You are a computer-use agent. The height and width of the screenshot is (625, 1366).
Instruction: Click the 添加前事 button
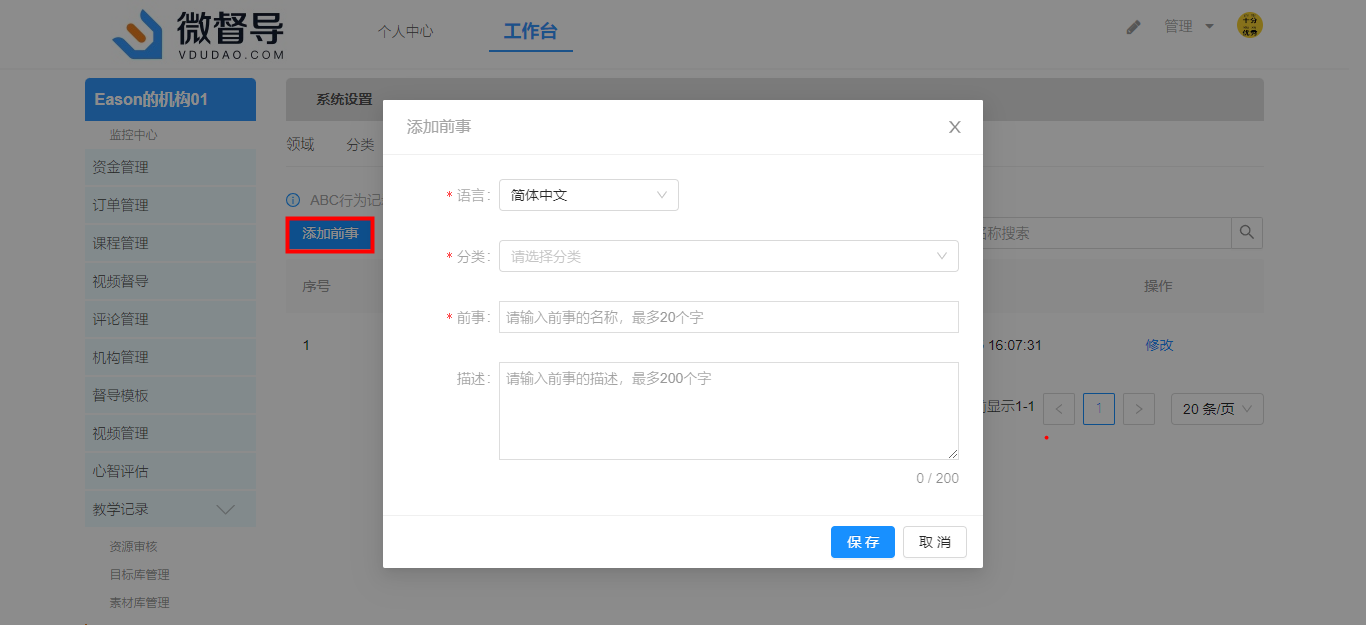(x=330, y=234)
